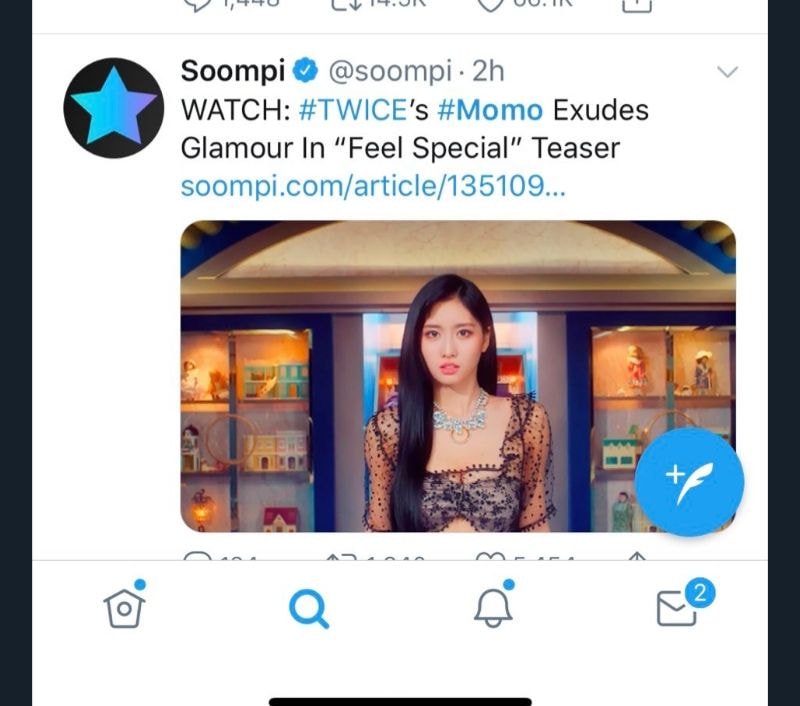This screenshot has width=800, height=706.
Task: Open the Search tab
Action: tap(308, 606)
